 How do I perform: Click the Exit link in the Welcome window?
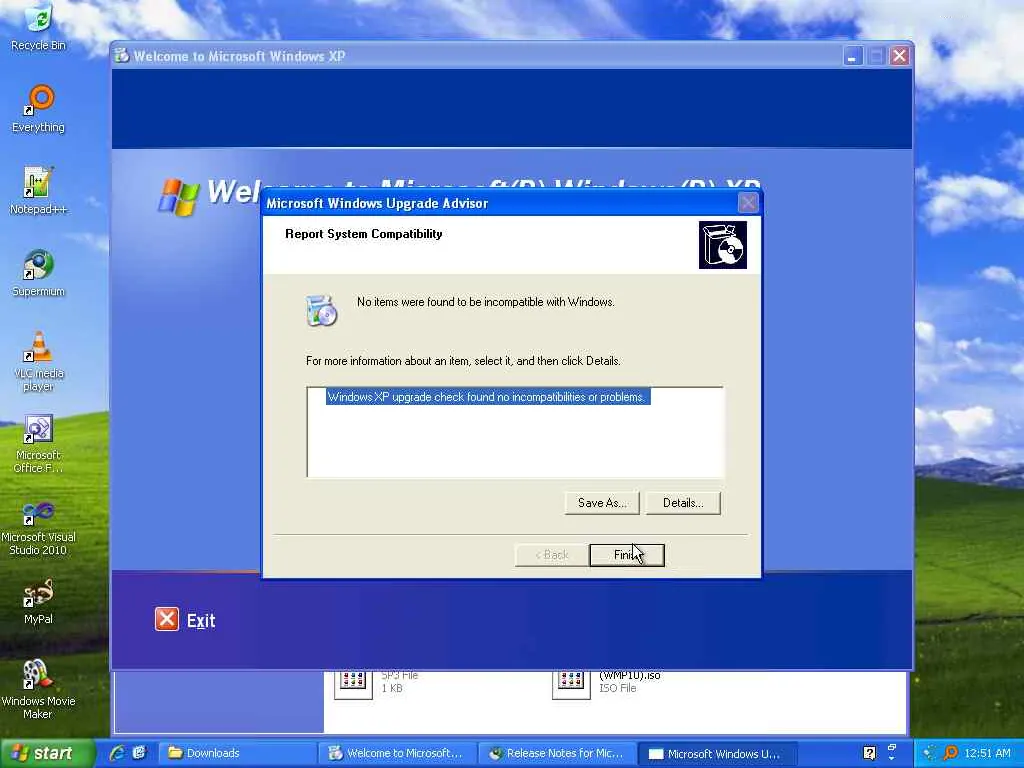[x=201, y=620]
